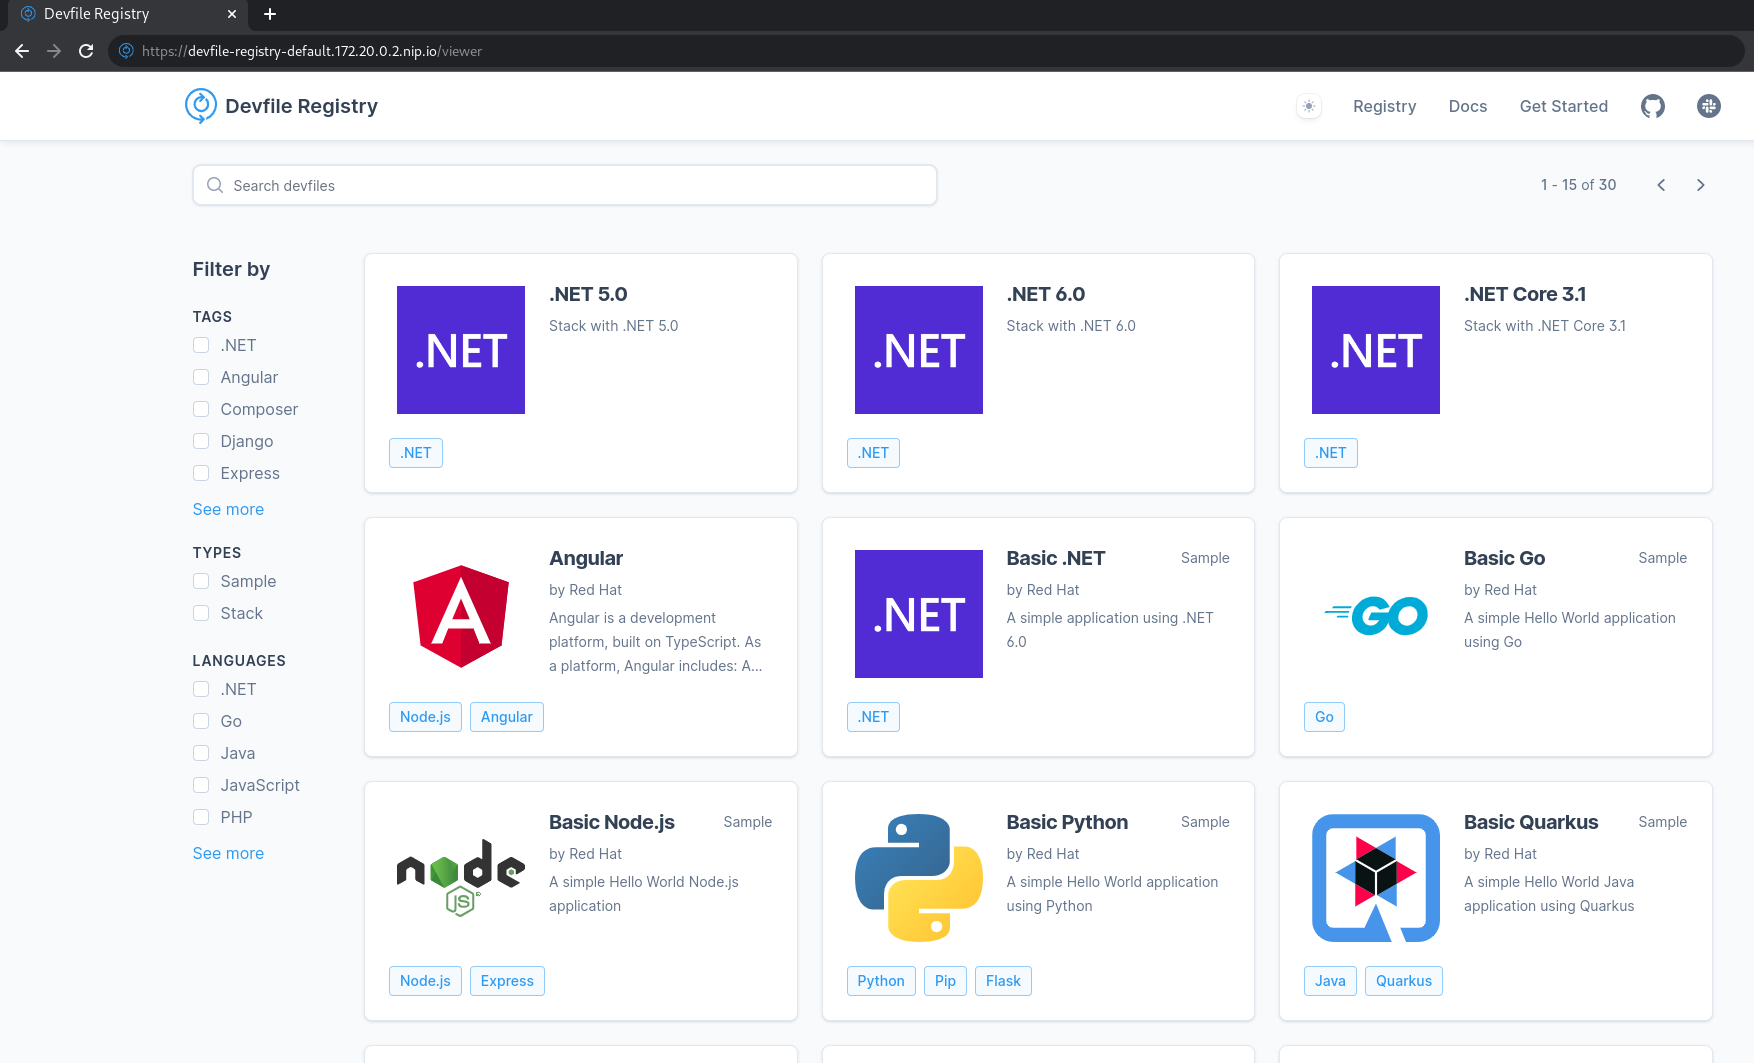Open the Docs page

[1467, 105]
